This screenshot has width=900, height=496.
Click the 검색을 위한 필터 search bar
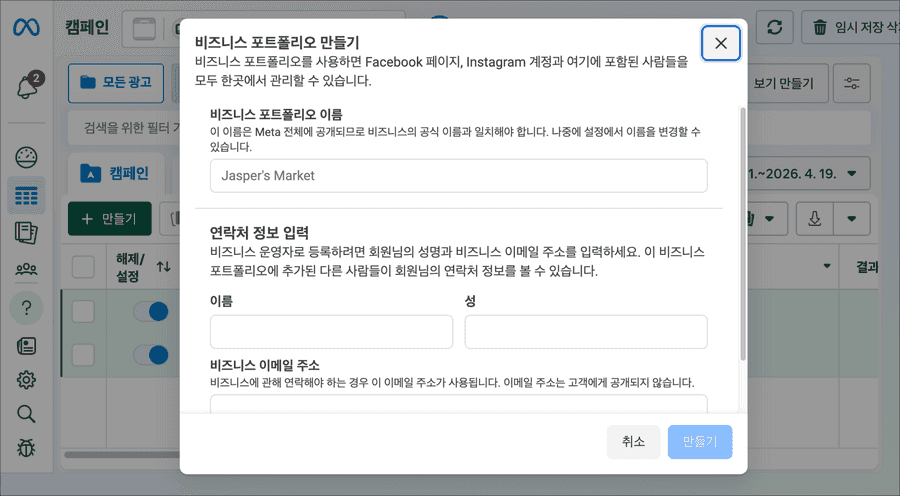coord(124,127)
